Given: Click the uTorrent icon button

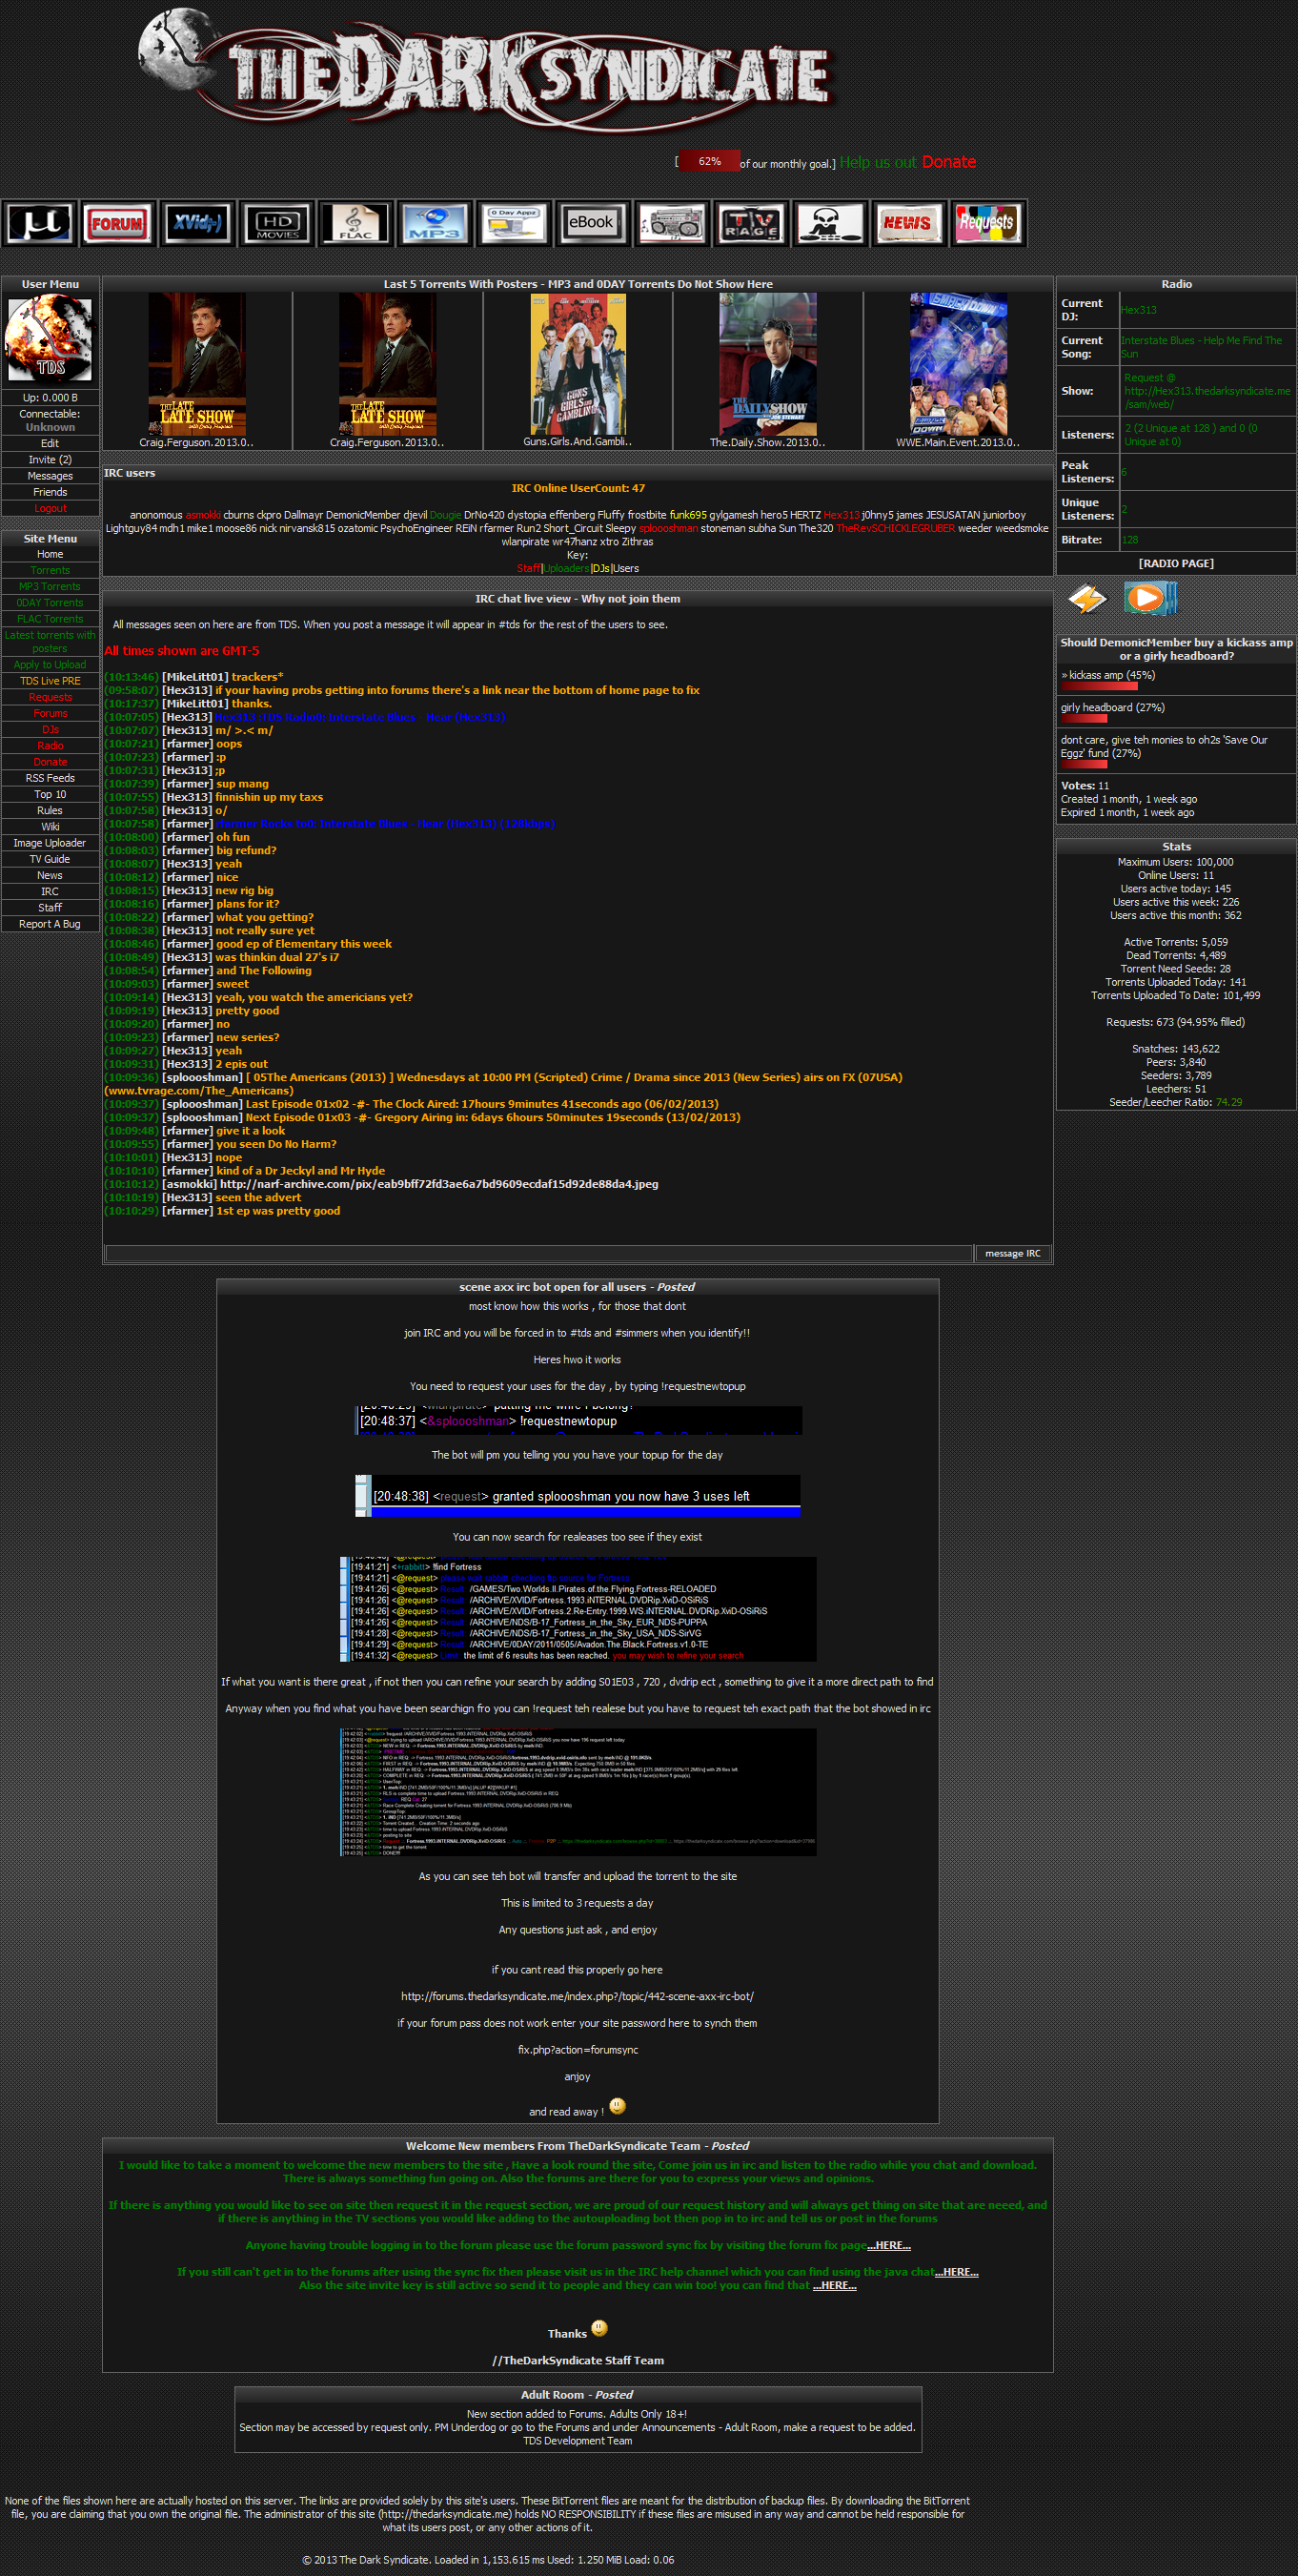Looking at the screenshot, I should click(39, 223).
